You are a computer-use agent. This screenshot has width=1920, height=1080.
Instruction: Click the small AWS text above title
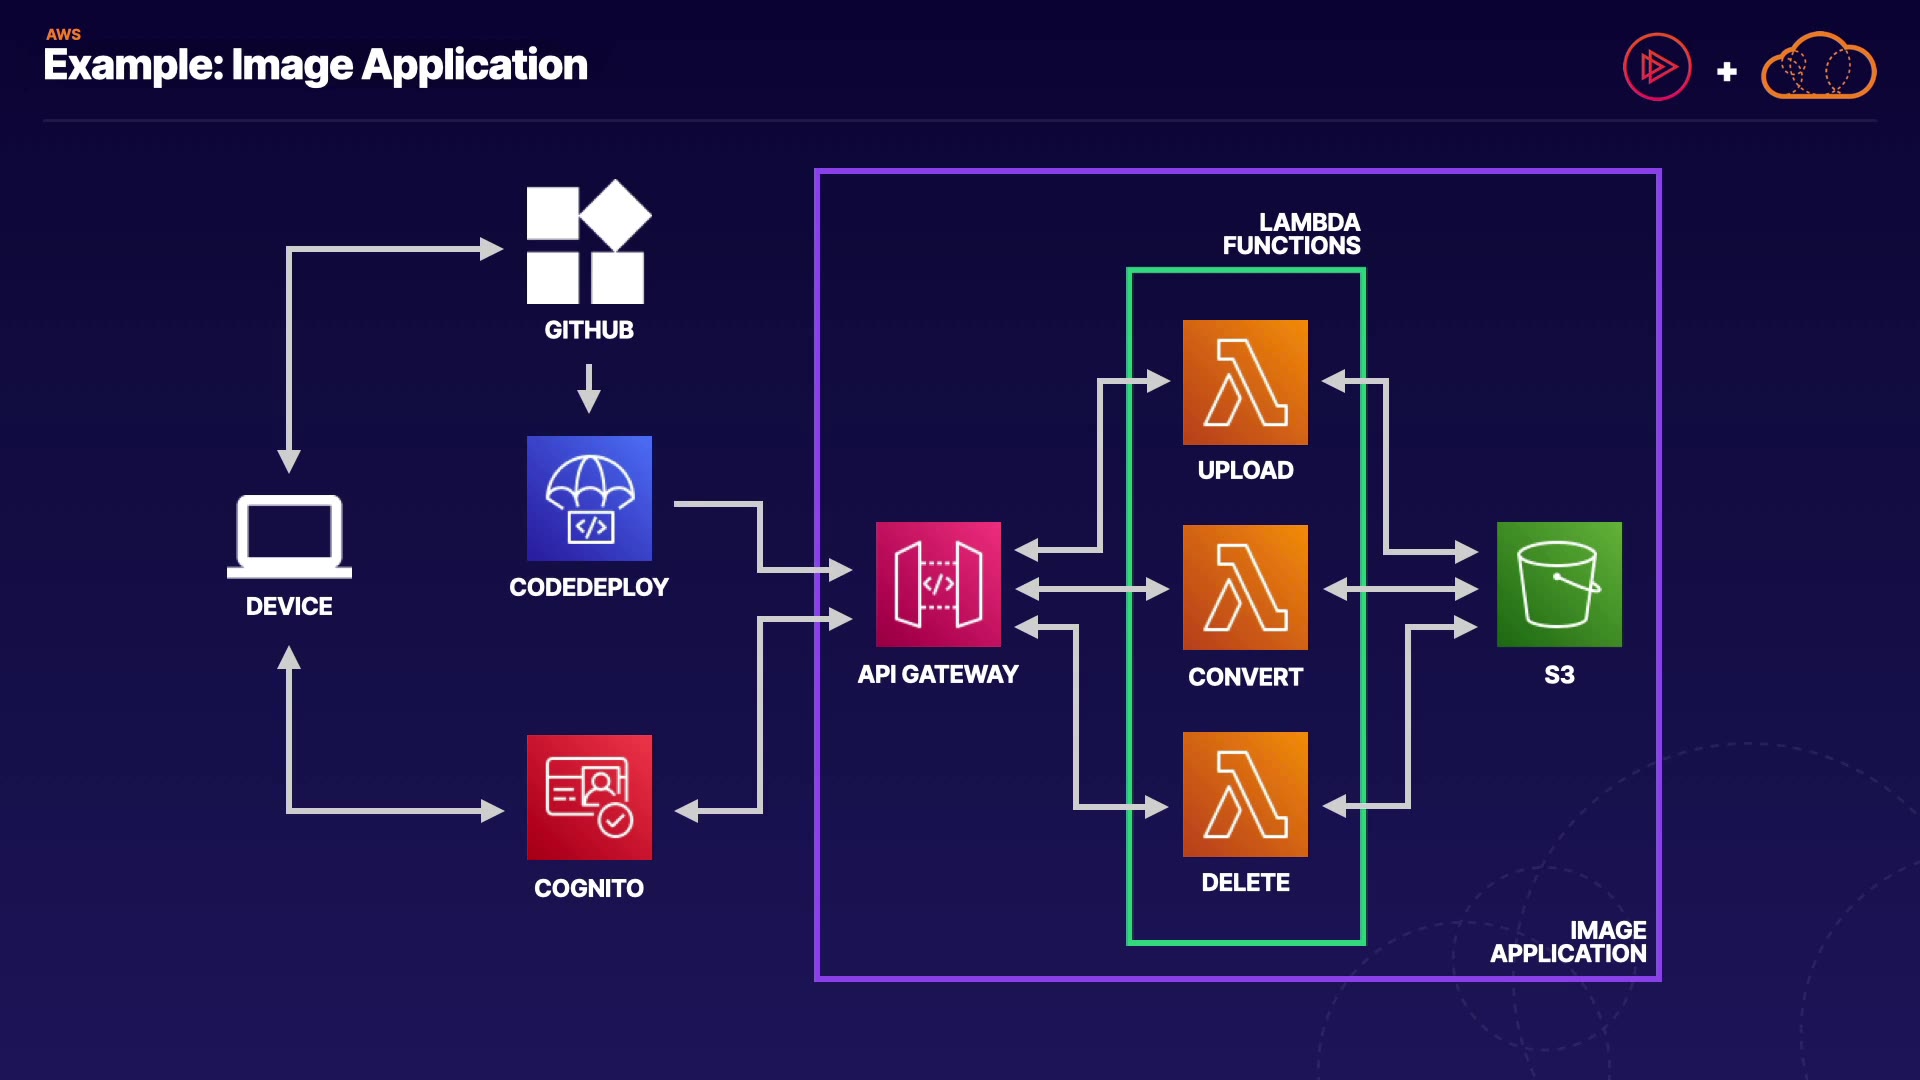pyautogui.click(x=63, y=34)
